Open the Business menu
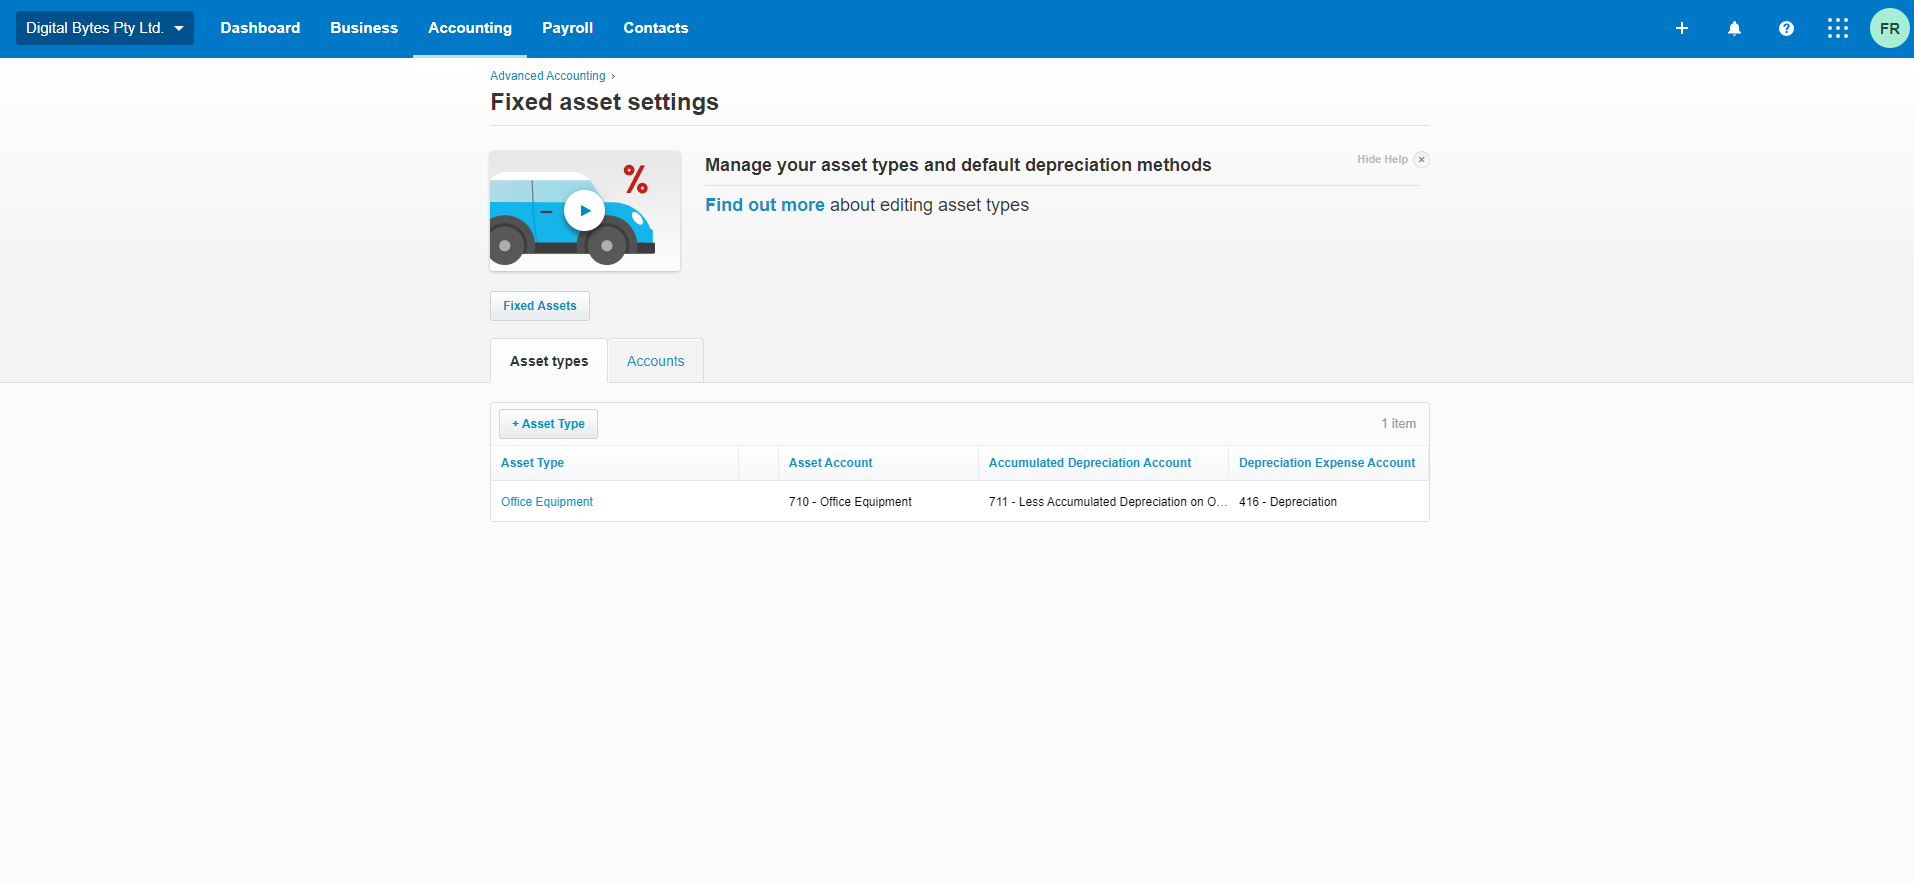The height and width of the screenshot is (882, 1914). (x=364, y=28)
